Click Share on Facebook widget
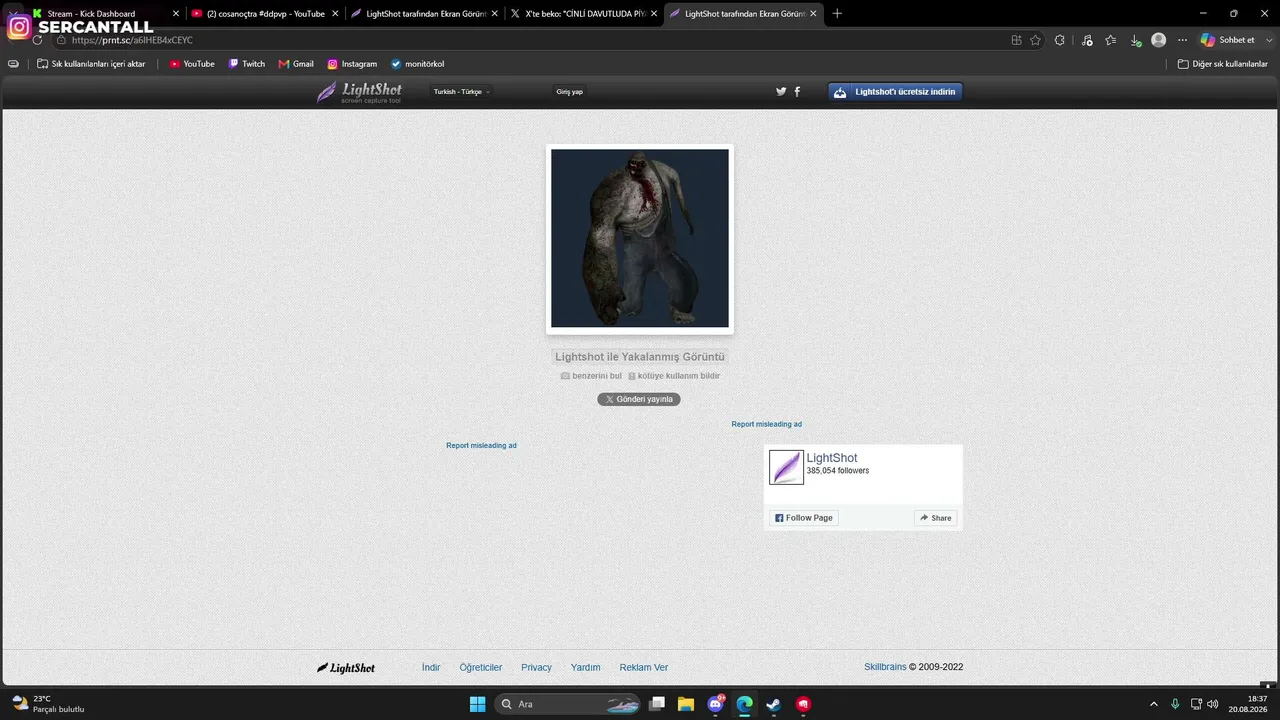 (x=936, y=518)
